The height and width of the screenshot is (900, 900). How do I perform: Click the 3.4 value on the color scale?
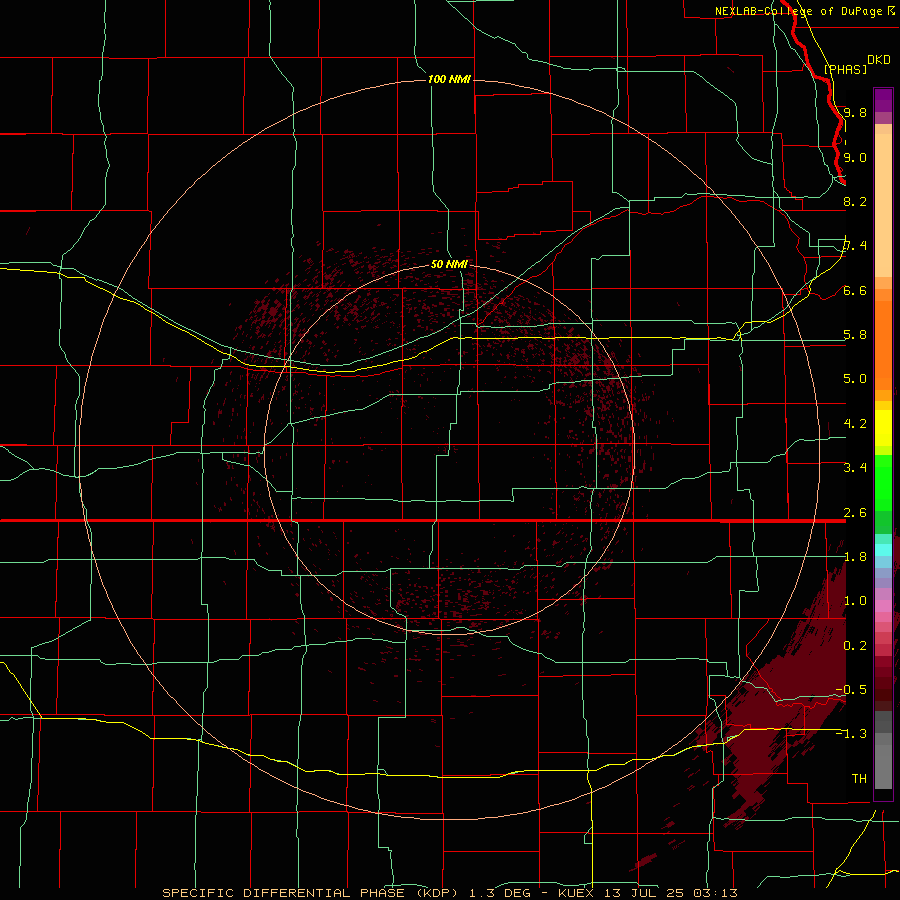pyautogui.click(x=855, y=468)
